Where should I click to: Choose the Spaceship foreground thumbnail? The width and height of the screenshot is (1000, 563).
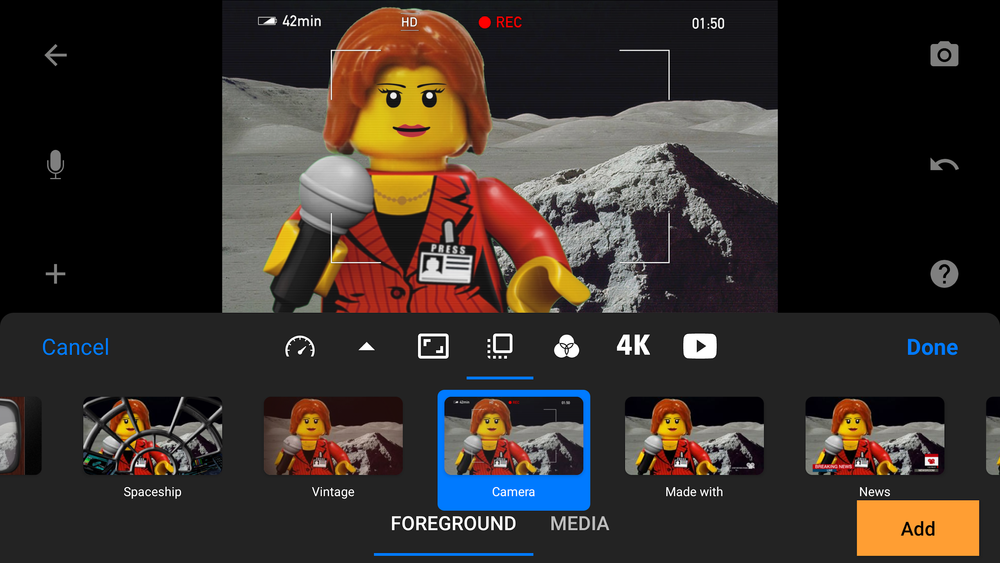point(152,437)
